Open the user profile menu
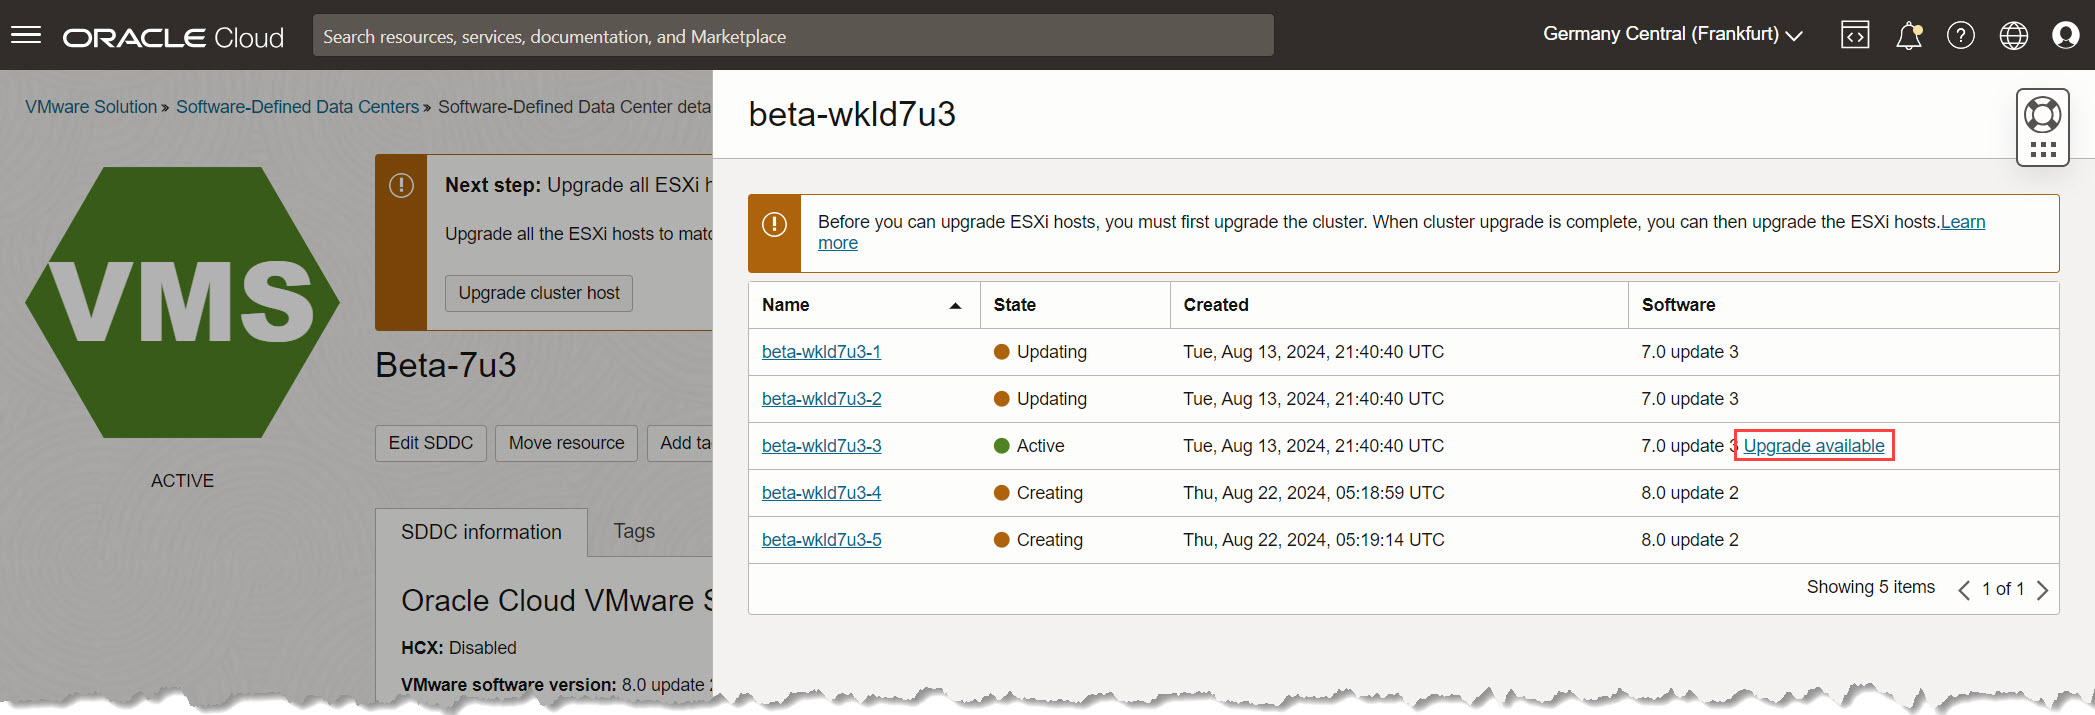Screen dimensions: 2095x715 [2065, 36]
